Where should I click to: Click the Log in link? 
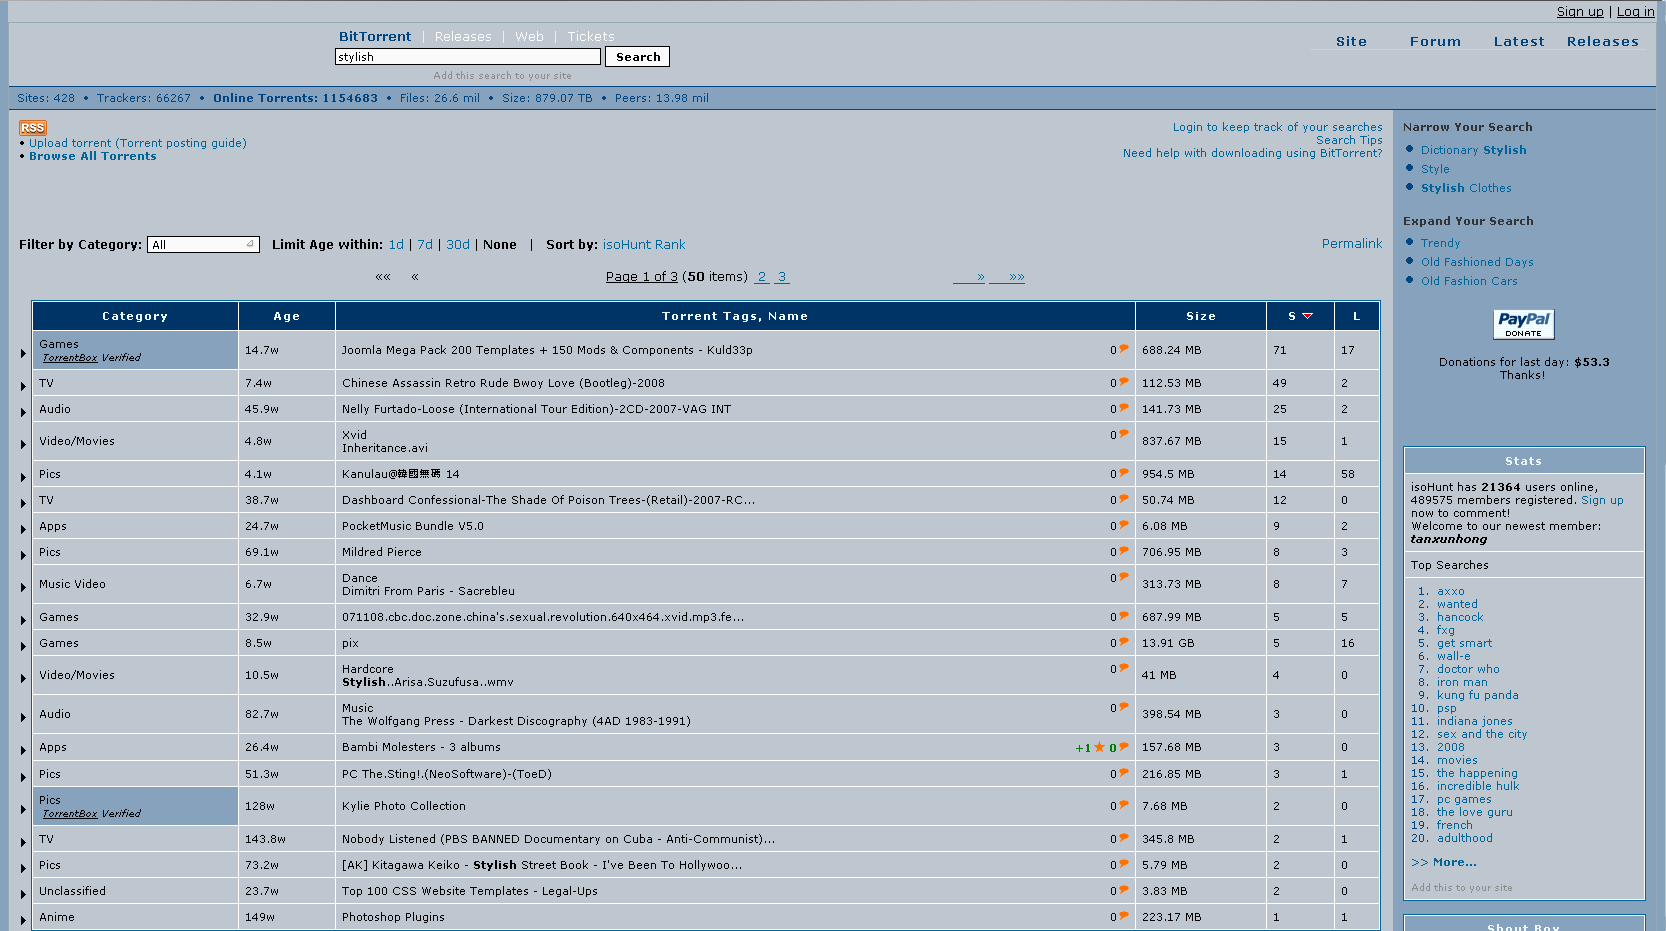click(x=1635, y=12)
